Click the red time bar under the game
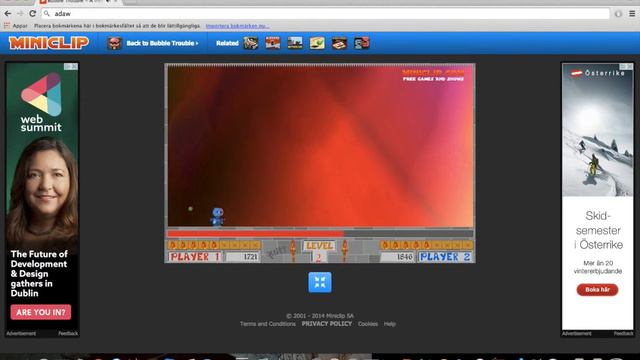This screenshot has width=640, height=360. tap(256, 233)
